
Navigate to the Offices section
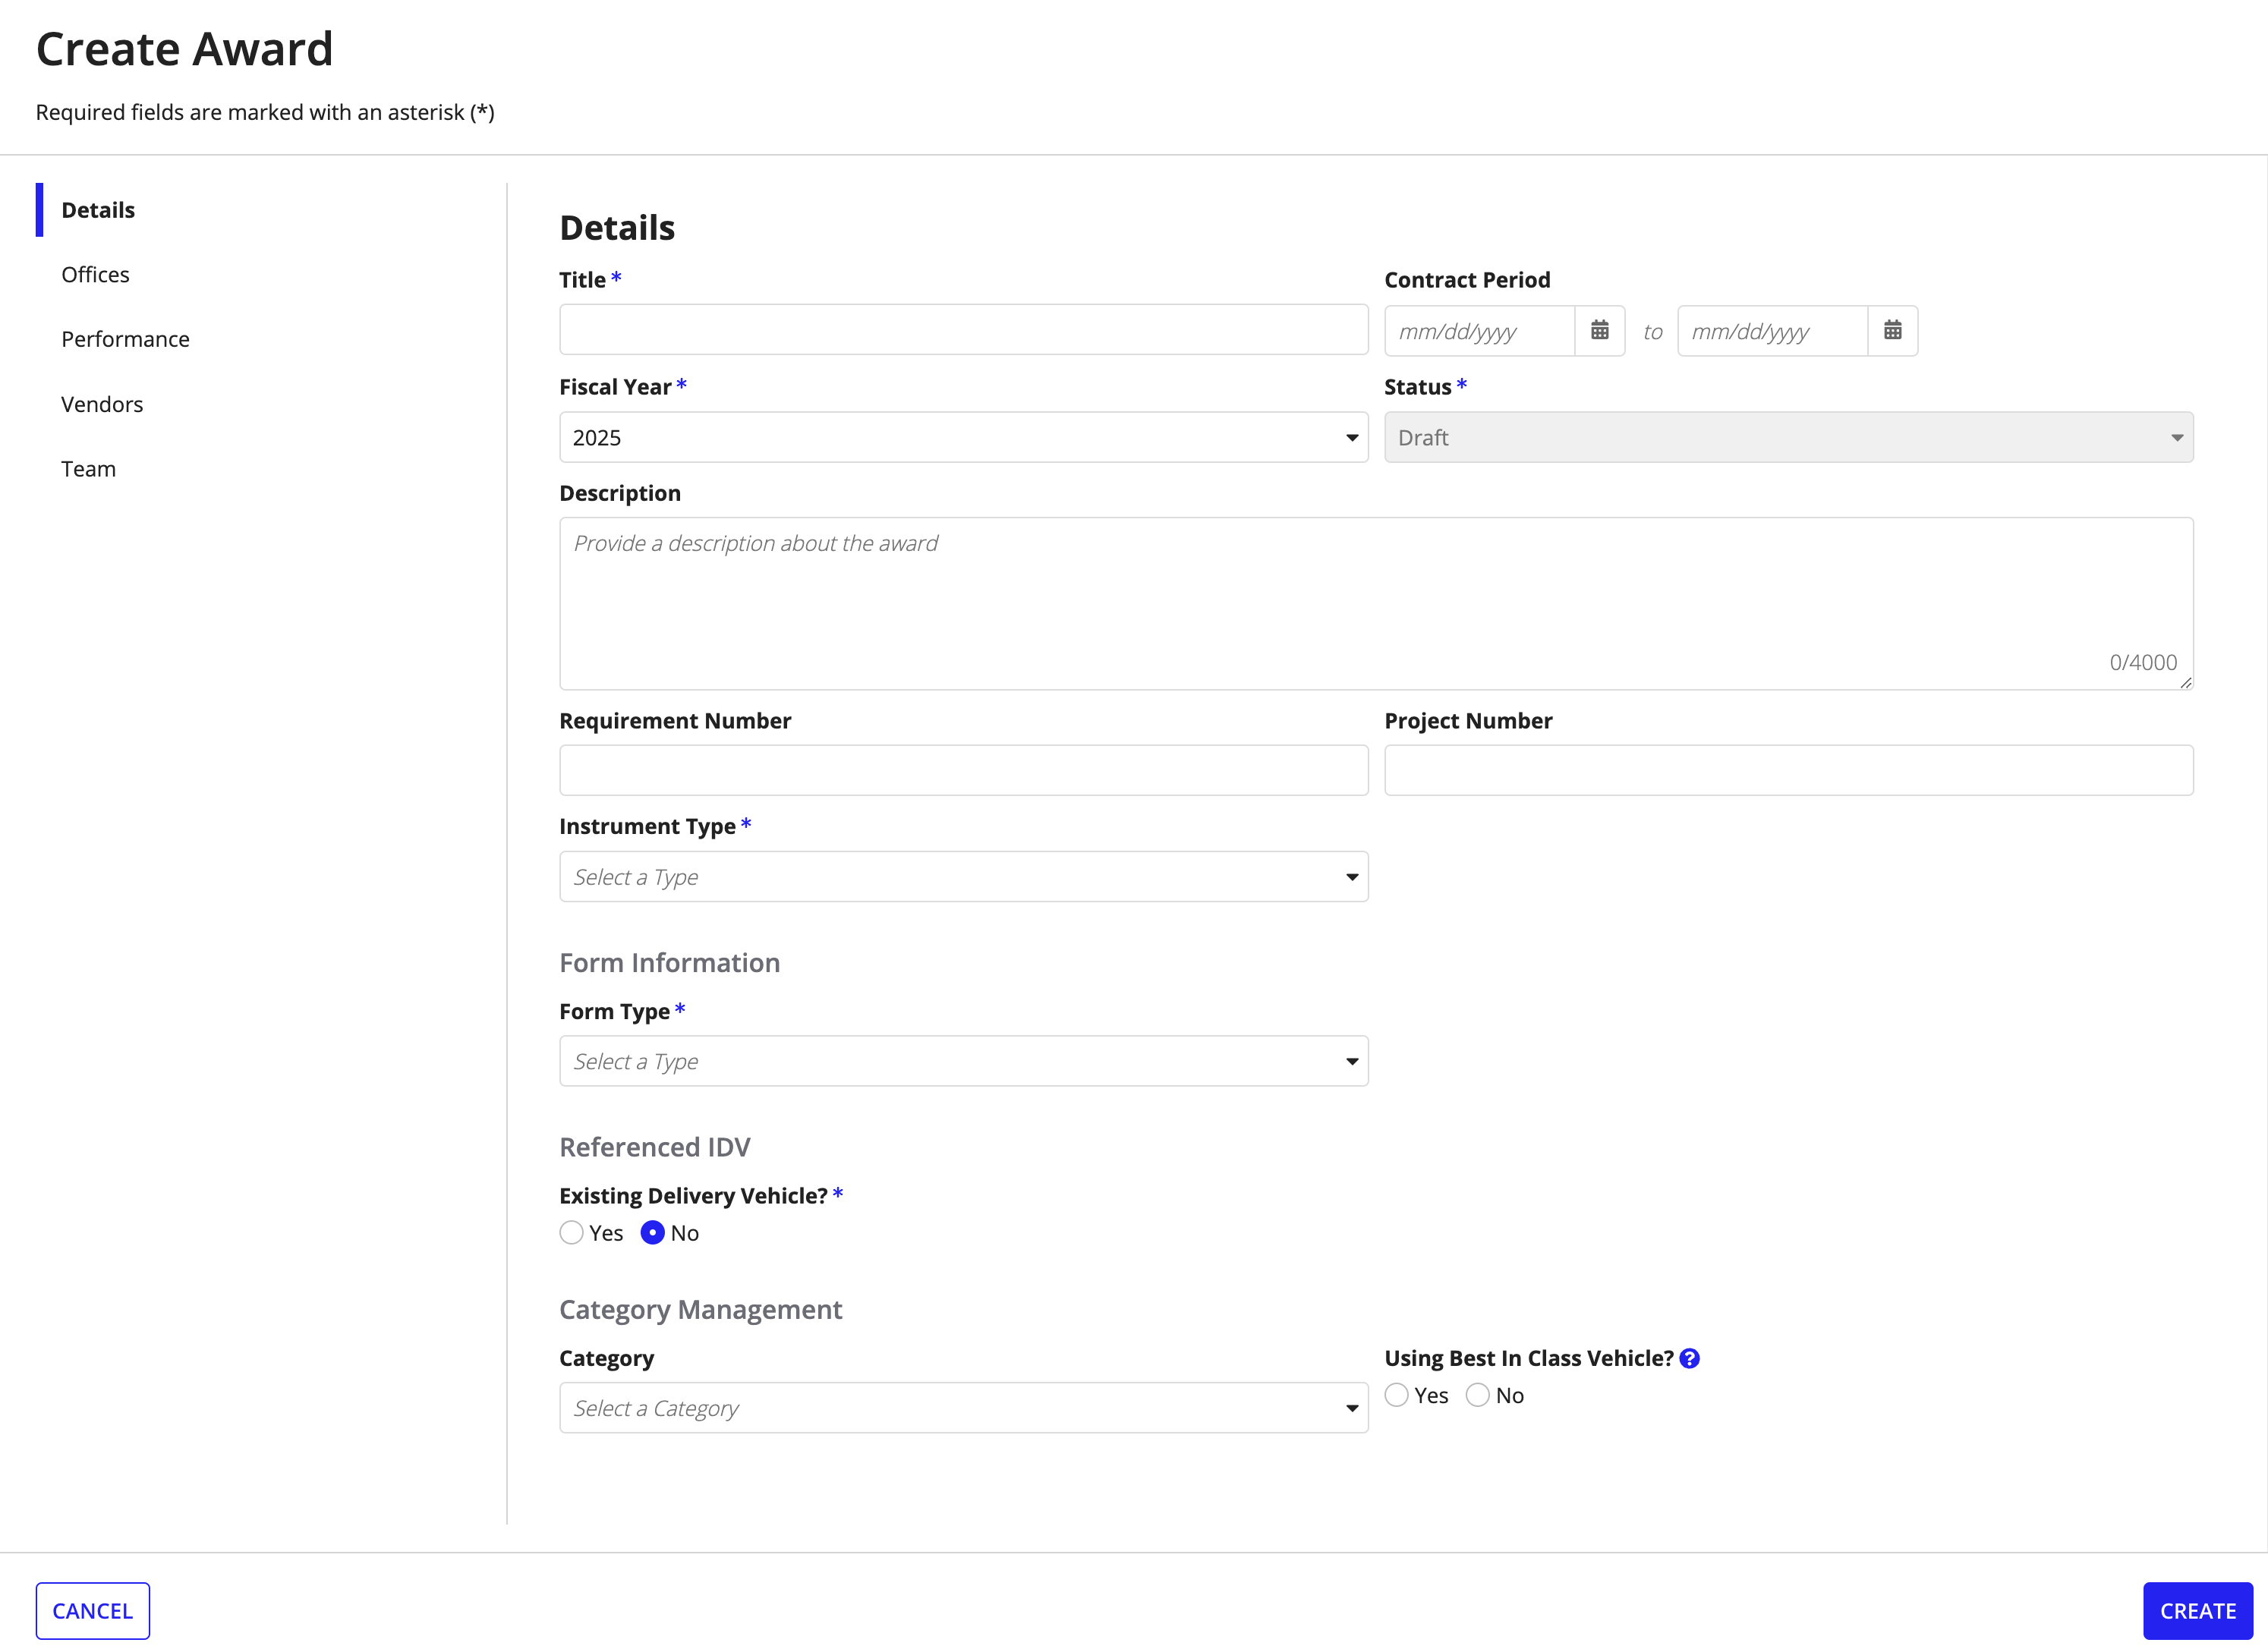[x=95, y=272]
